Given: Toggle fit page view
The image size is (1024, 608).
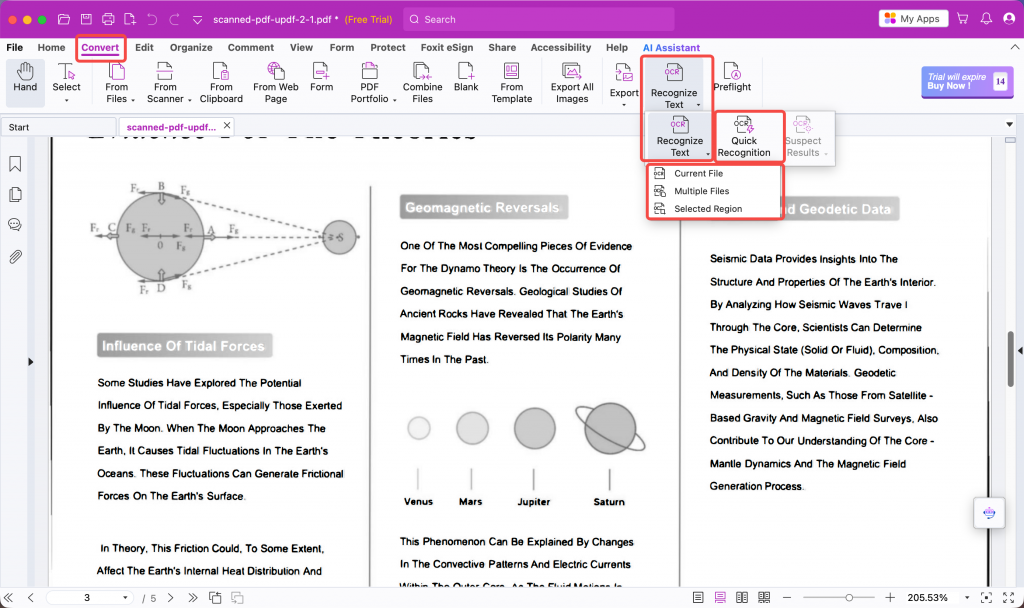Looking at the screenshot, I should pyautogui.click(x=987, y=598).
